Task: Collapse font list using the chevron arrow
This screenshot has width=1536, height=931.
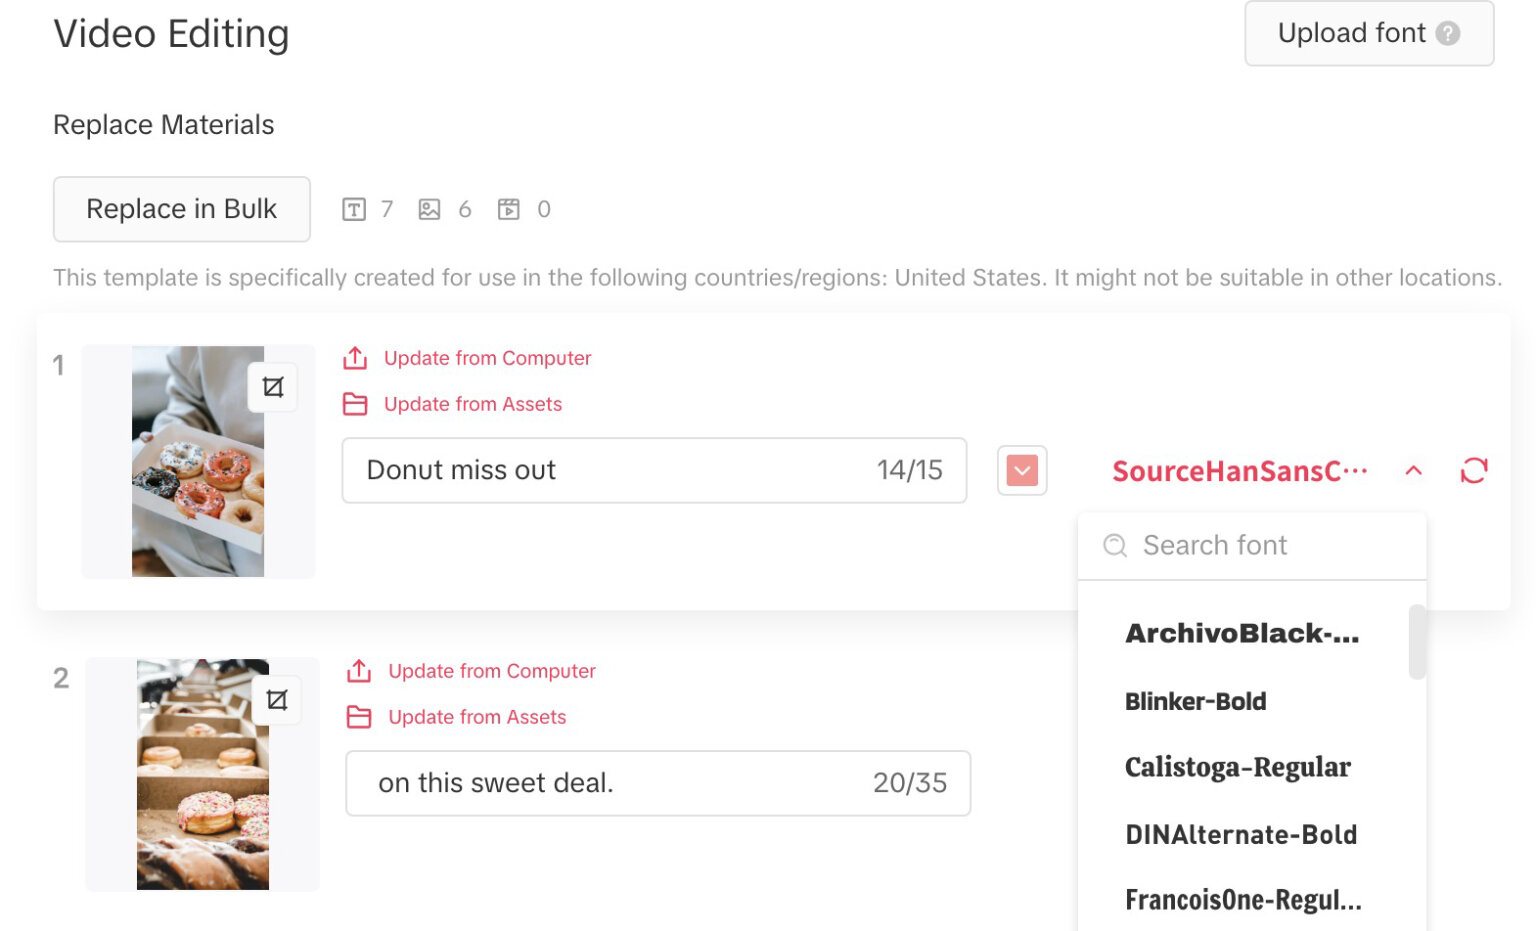Action: coord(1413,470)
